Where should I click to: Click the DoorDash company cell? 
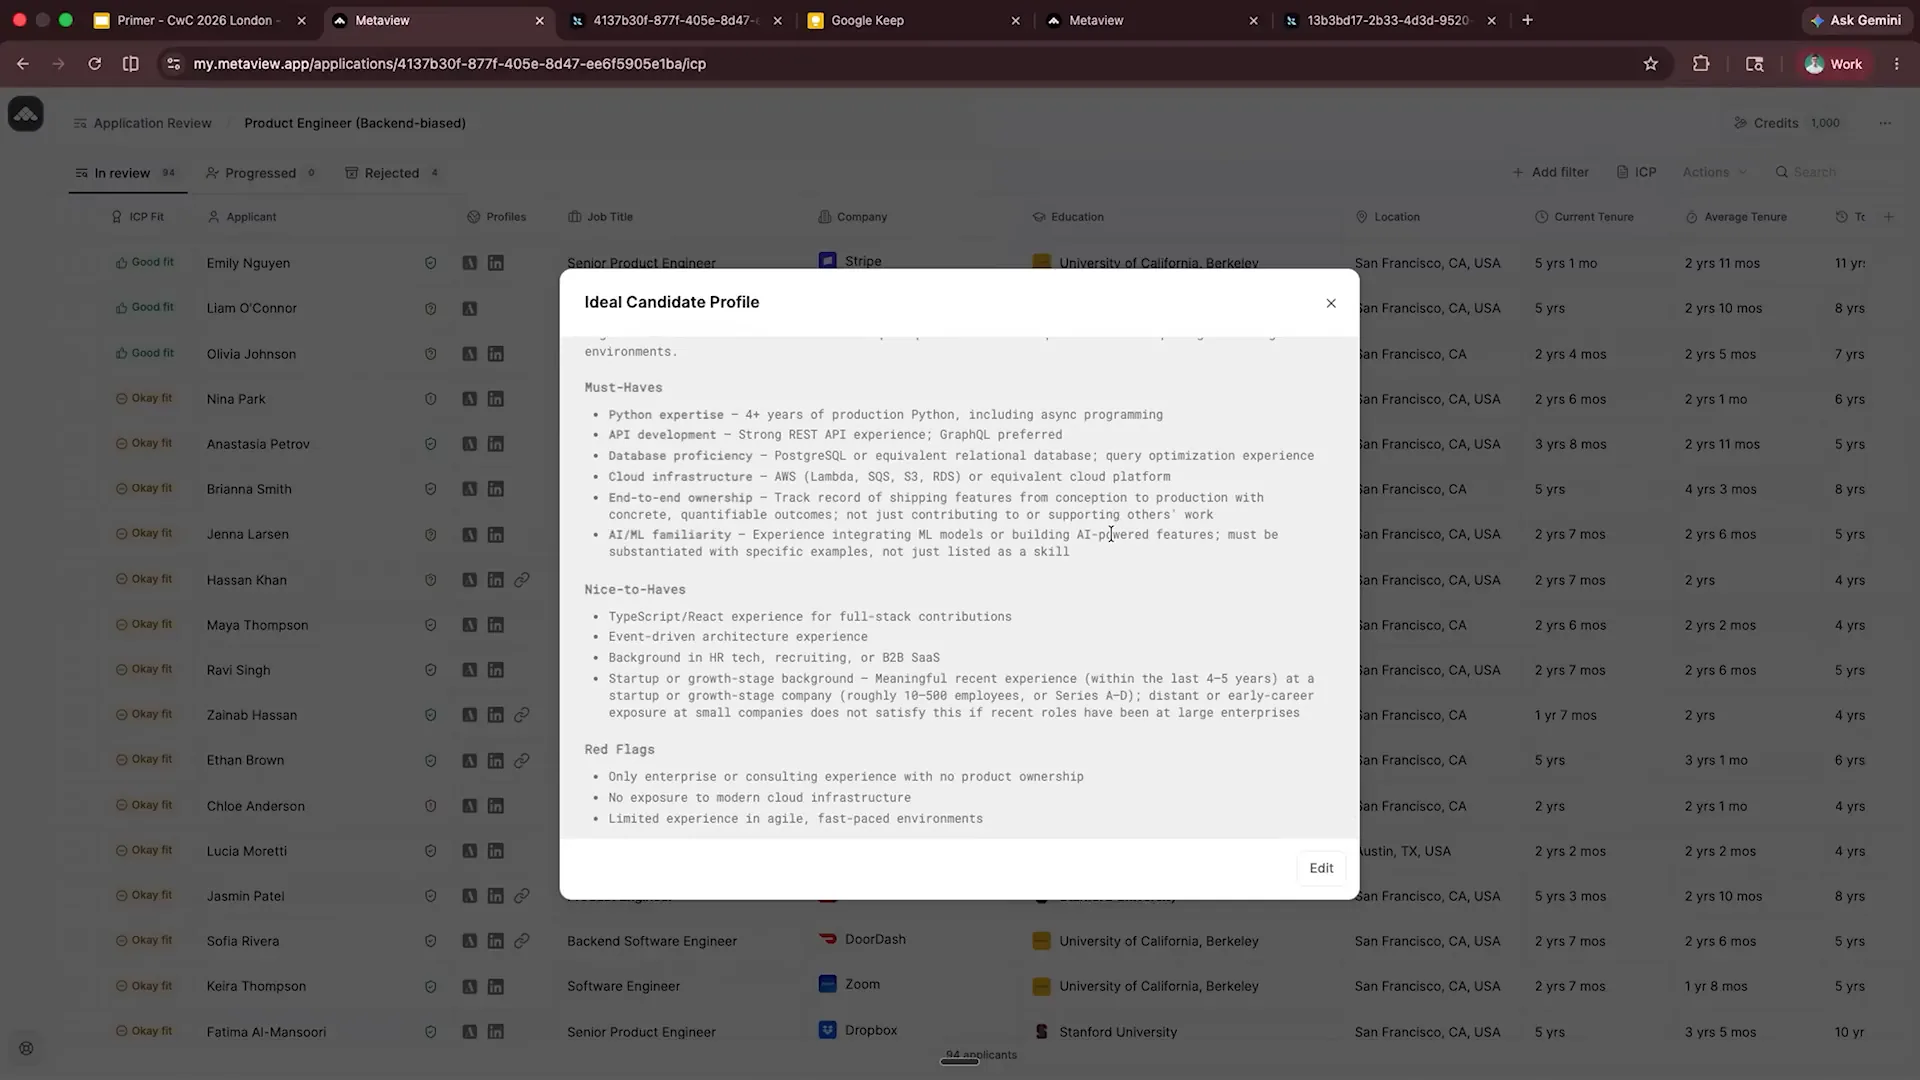point(862,939)
